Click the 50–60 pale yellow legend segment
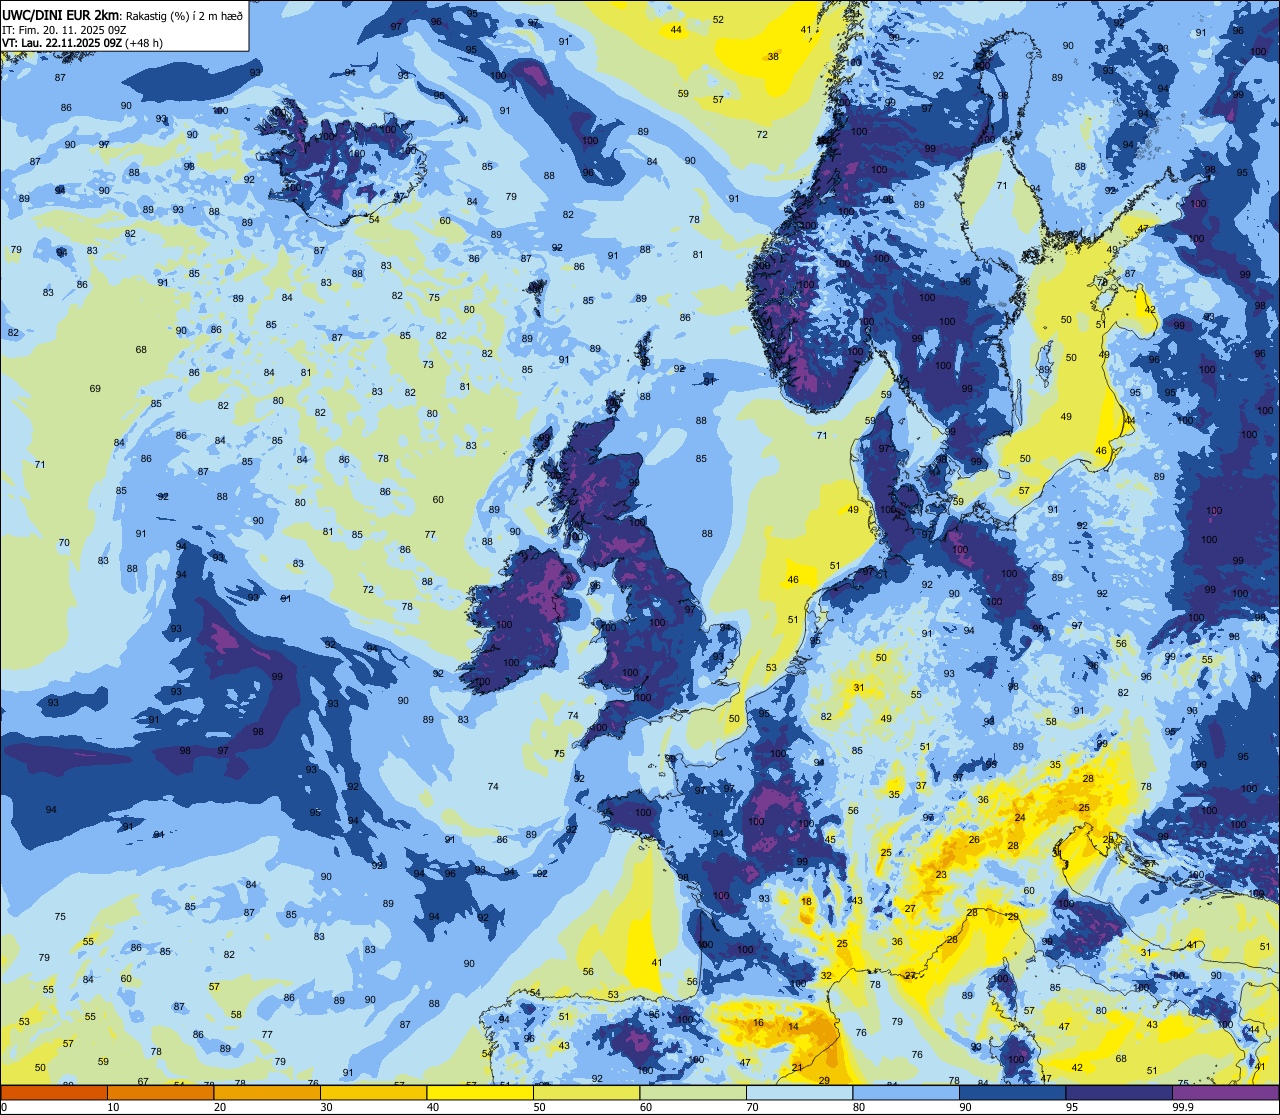1280x1115 pixels. tap(586, 1092)
